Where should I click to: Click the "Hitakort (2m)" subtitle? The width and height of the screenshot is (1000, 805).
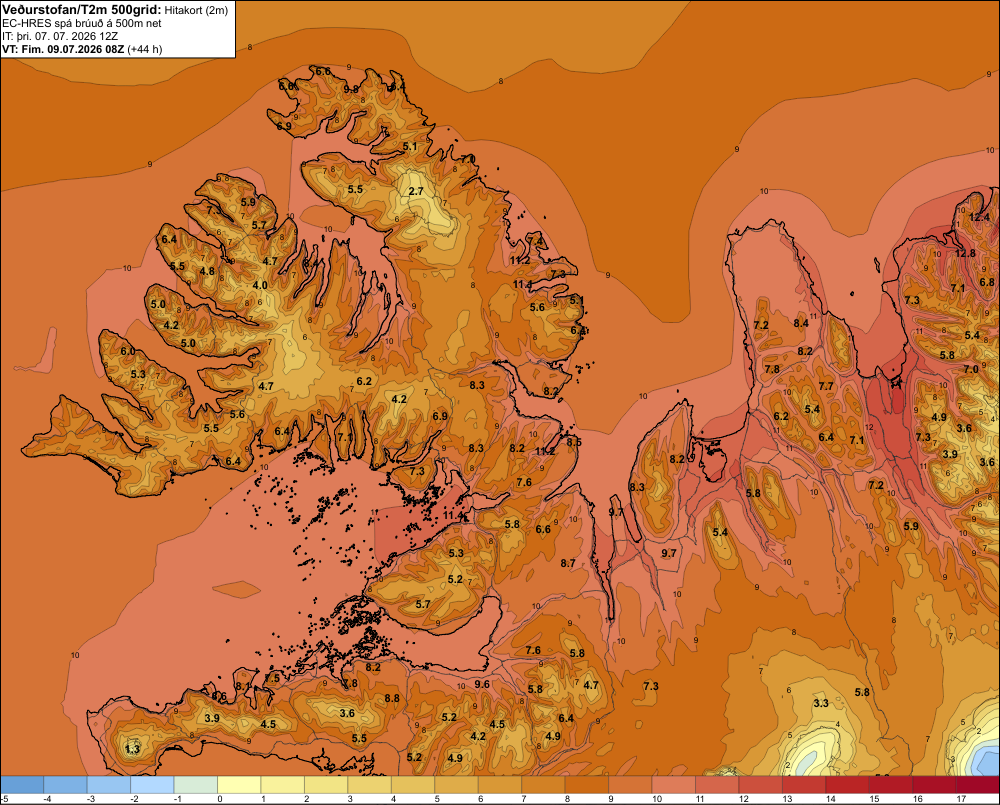pyautogui.click(x=196, y=10)
